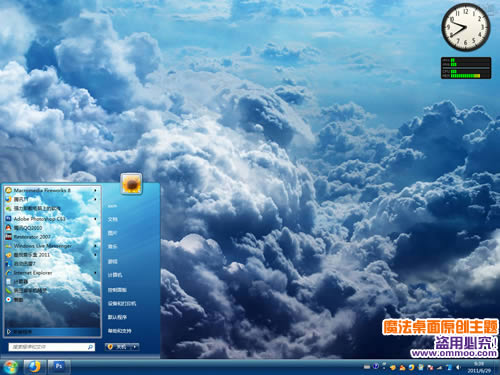
Task: Click the Start menu search box
Action: (52, 347)
